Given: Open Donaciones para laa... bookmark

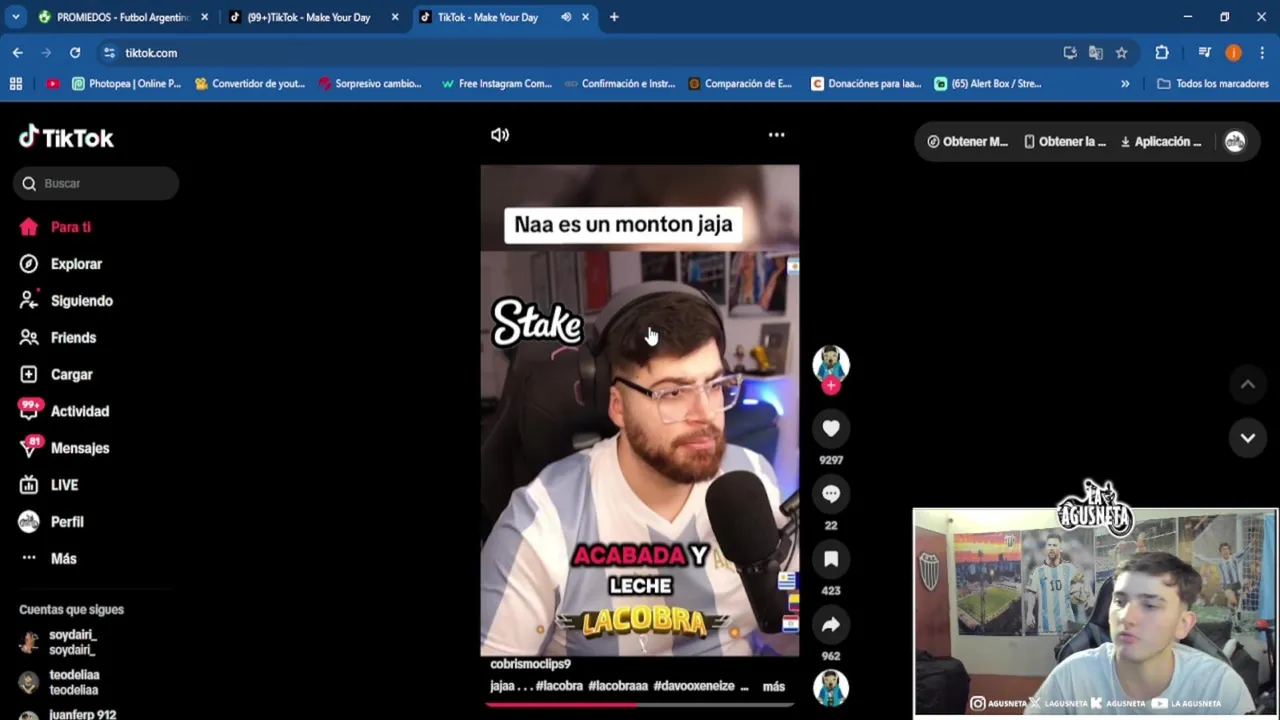Looking at the screenshot, I should 866,84.
